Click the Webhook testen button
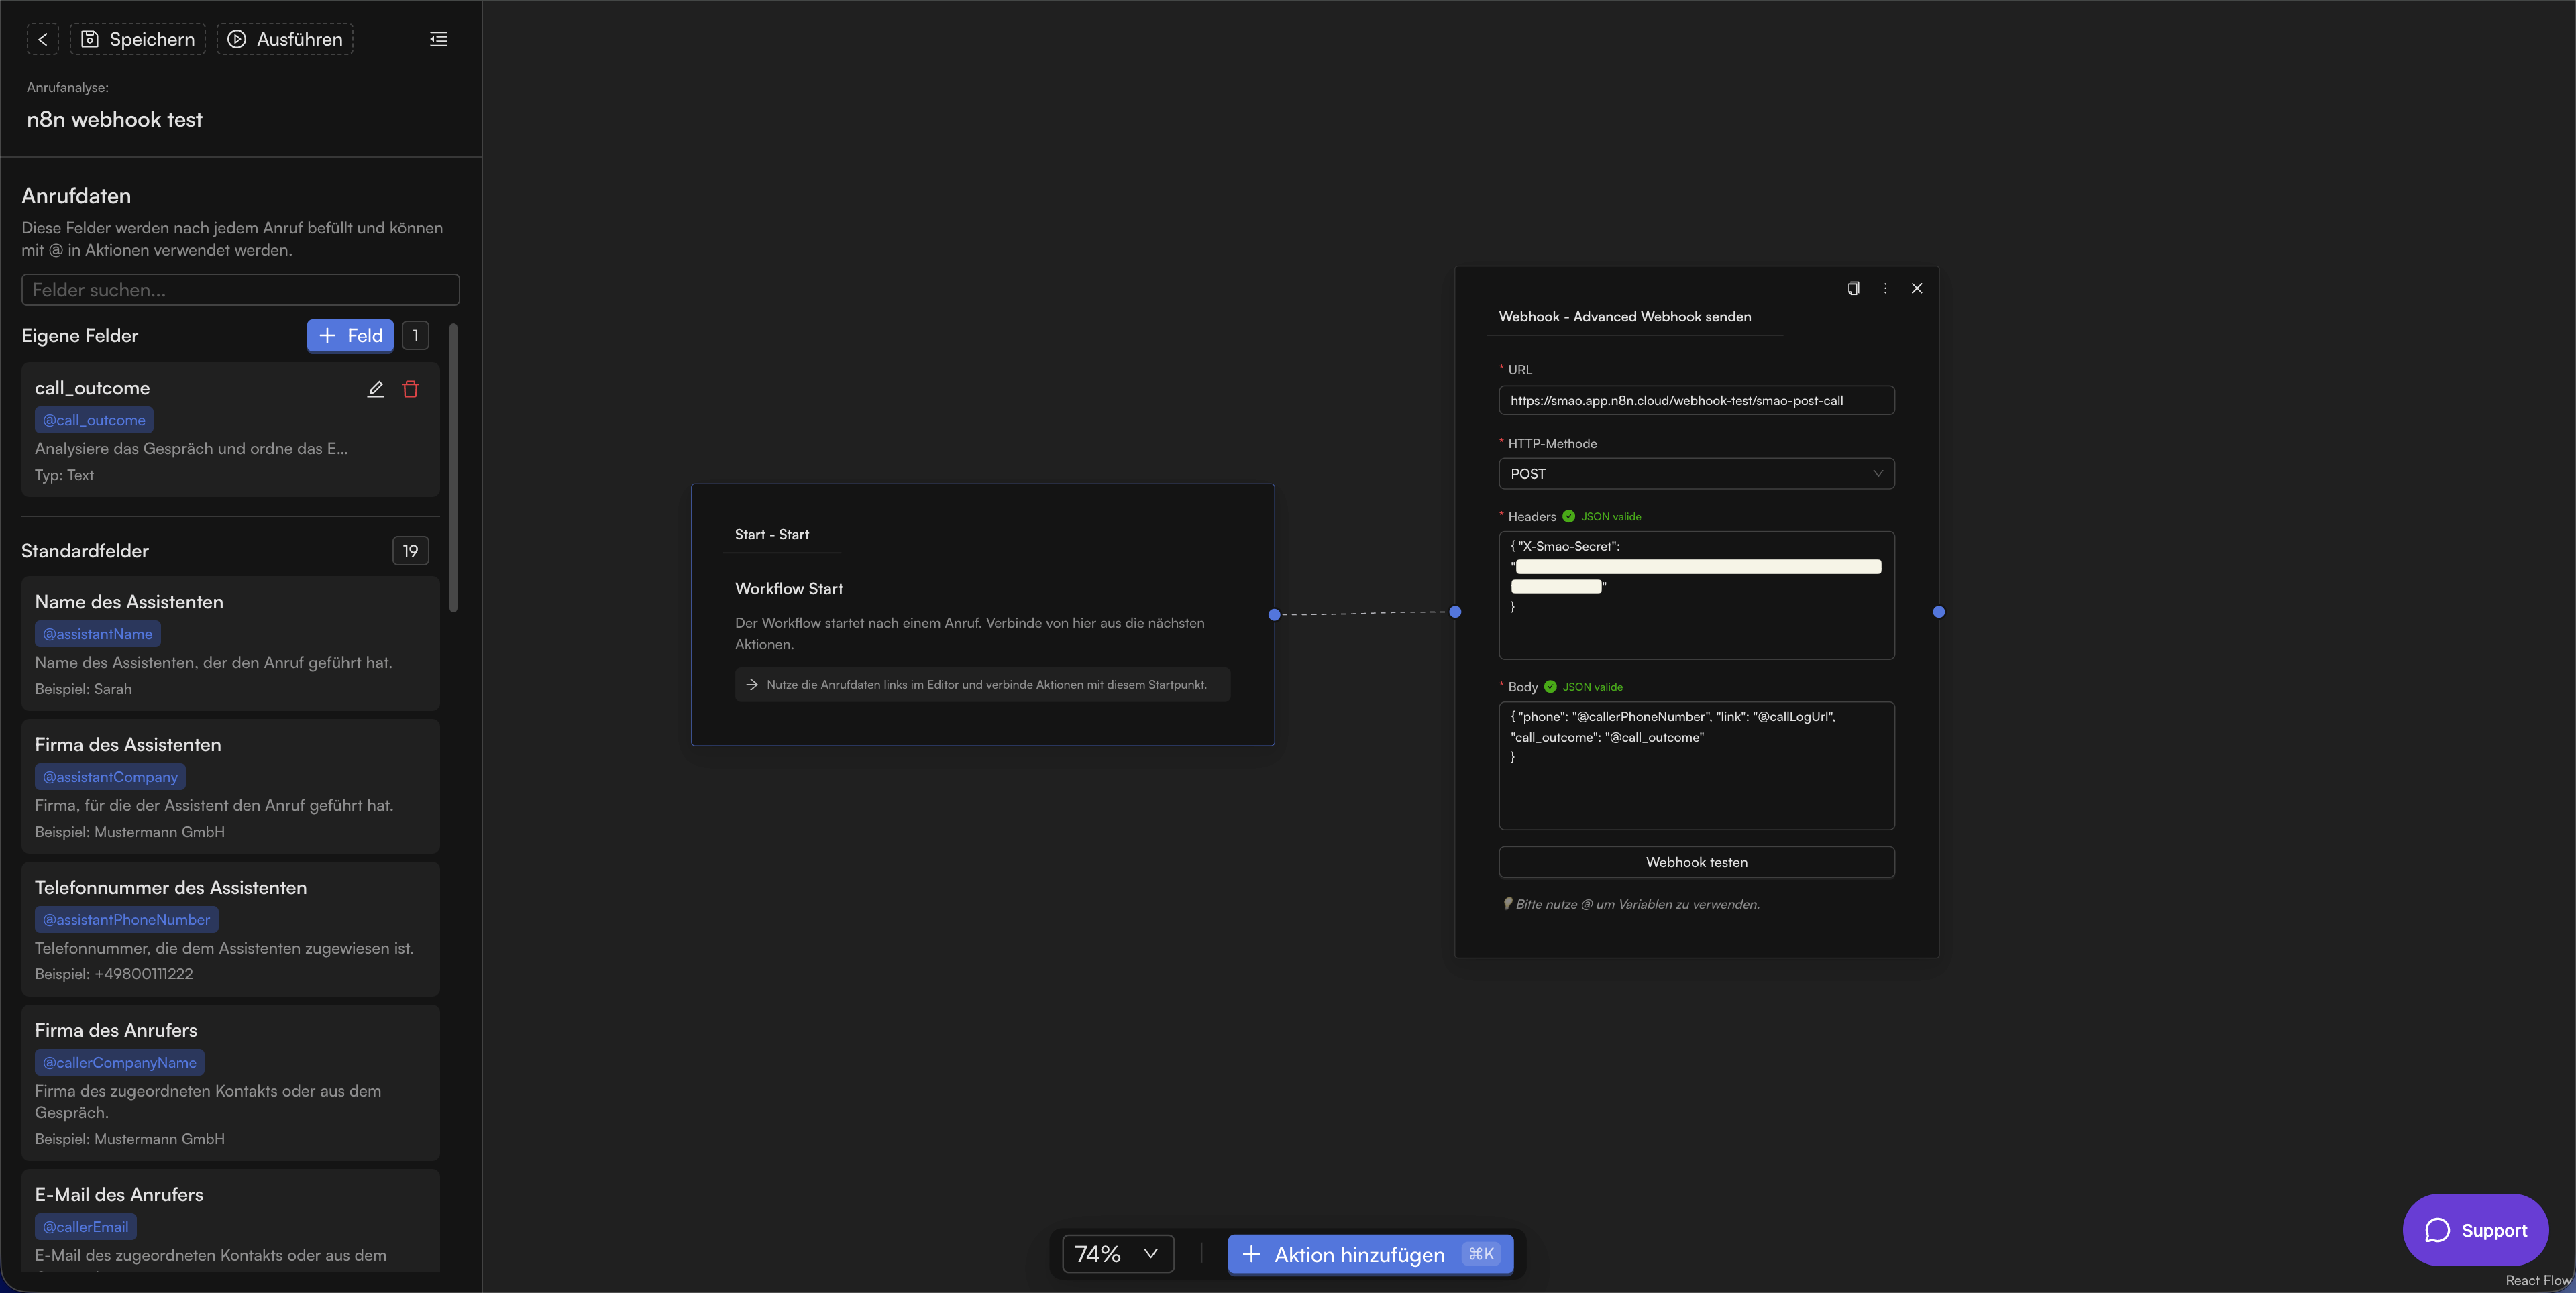This screenshot has width=2576, height=1293. pos(1696,862)
